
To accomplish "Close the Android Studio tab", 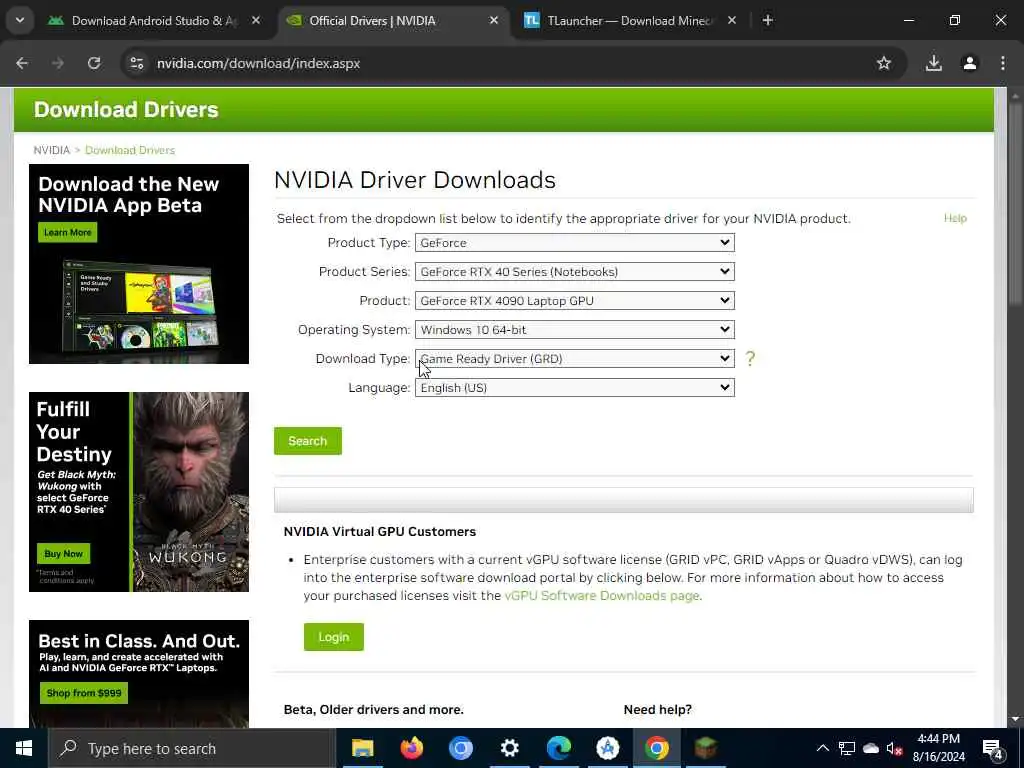I will [256, 20].
